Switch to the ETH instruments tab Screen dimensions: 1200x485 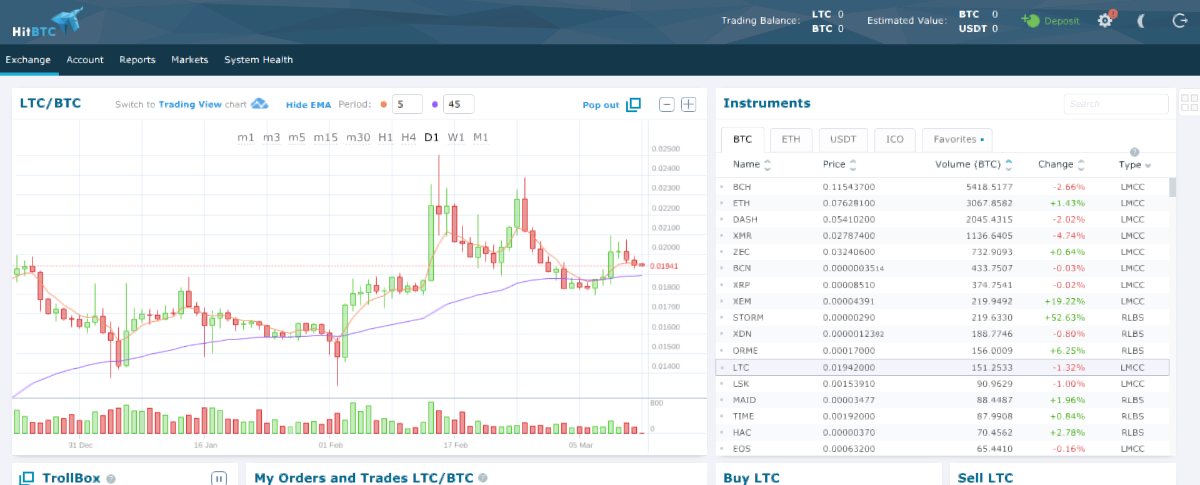coord(790,140)
